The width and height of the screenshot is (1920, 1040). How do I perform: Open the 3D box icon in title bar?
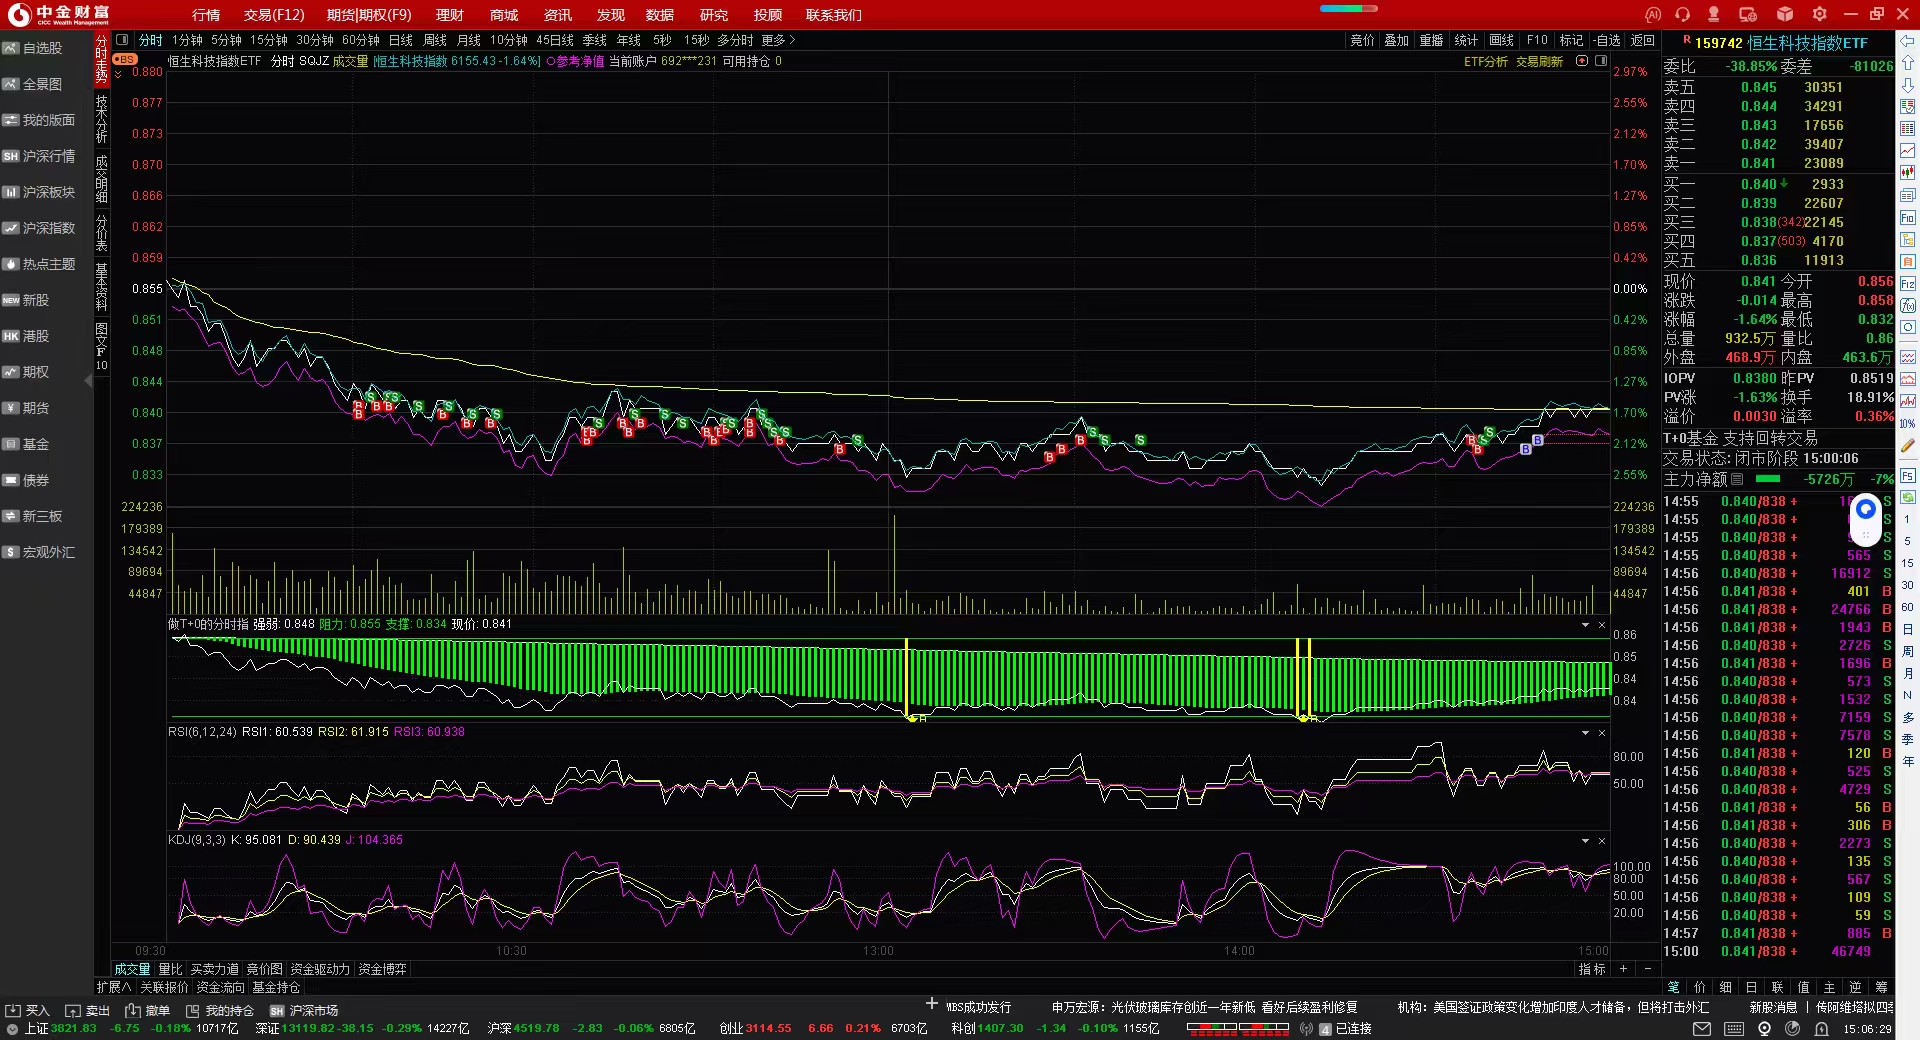pos(1785,14)
